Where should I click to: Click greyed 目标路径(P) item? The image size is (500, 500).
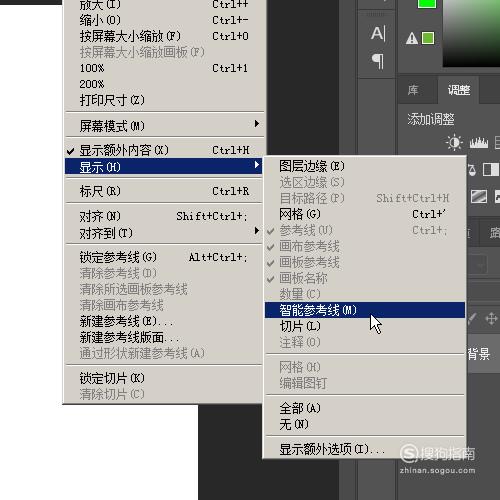coord(365,198)
